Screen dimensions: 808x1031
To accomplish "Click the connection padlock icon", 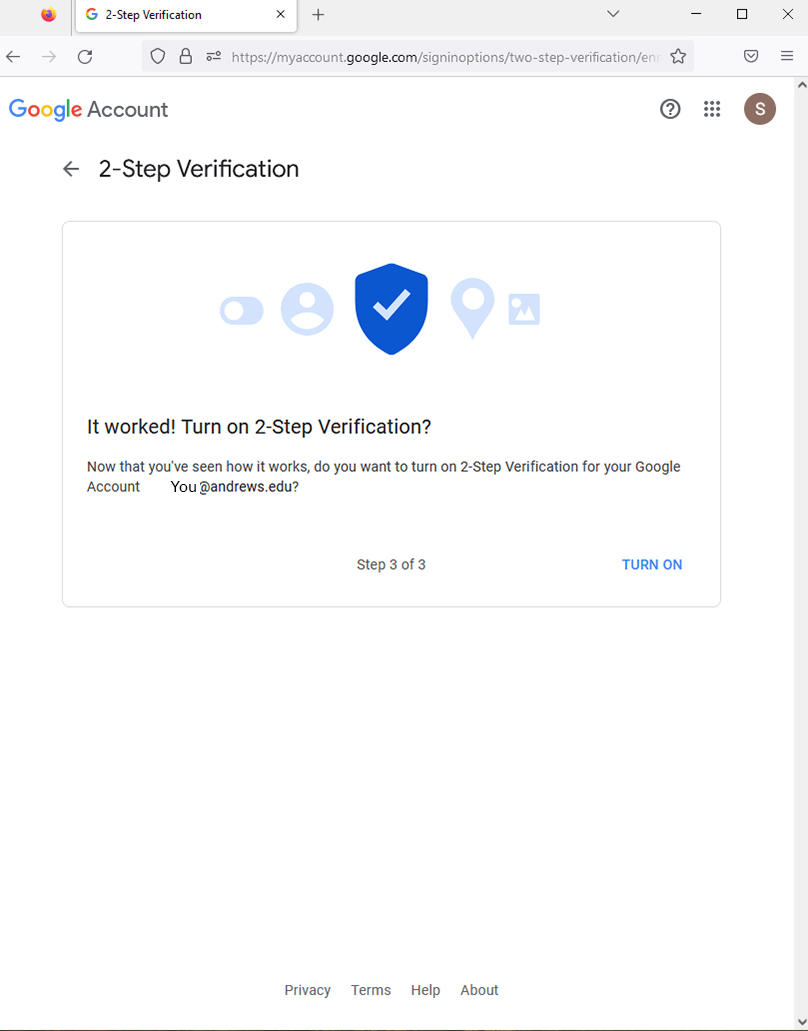I will pyautogui.click(x=186, y=56).
